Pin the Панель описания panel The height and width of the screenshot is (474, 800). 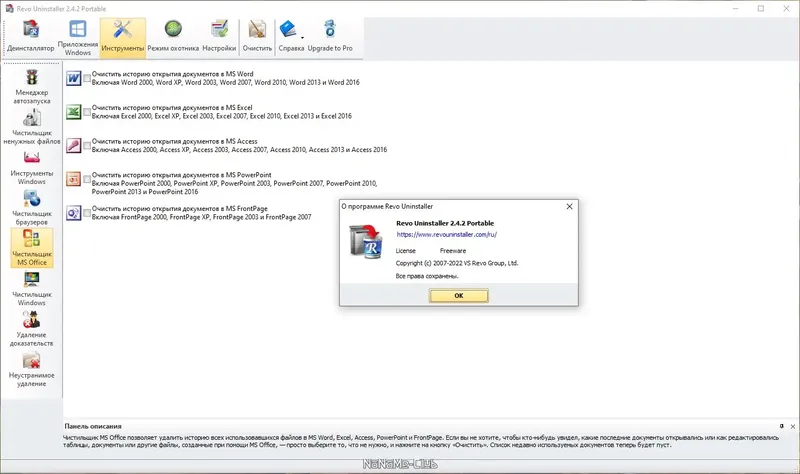pos(782,426)
